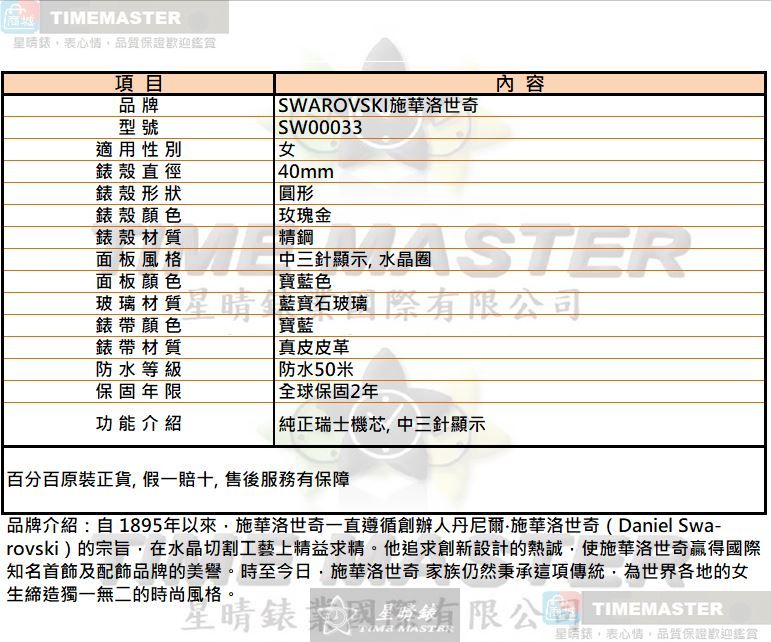Click the 全球保固2年 warranty value
The height and width of the screenshot is (642, 771).
(x=328, y=392)
